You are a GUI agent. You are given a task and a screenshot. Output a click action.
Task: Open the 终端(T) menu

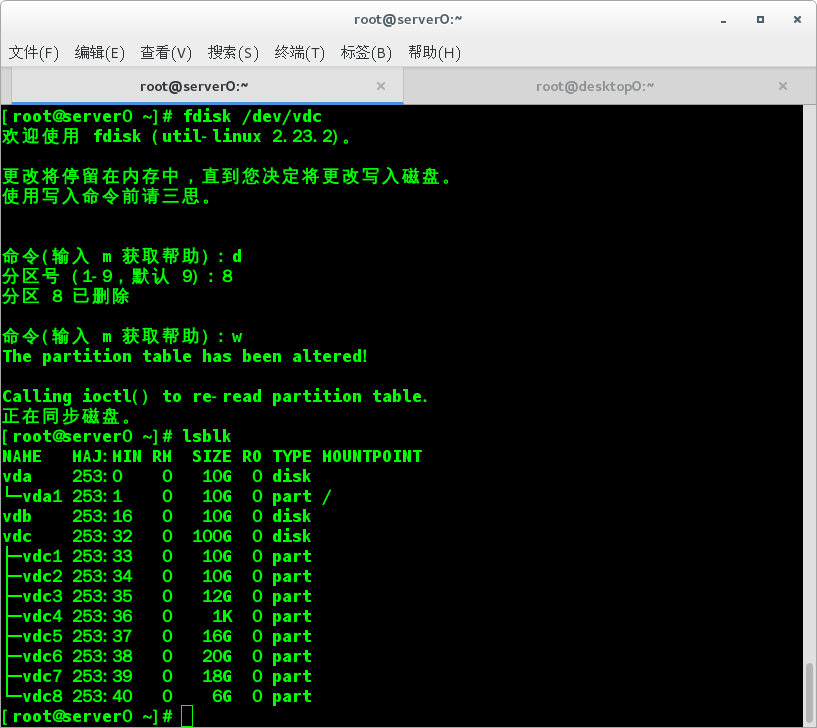point(300,53)
